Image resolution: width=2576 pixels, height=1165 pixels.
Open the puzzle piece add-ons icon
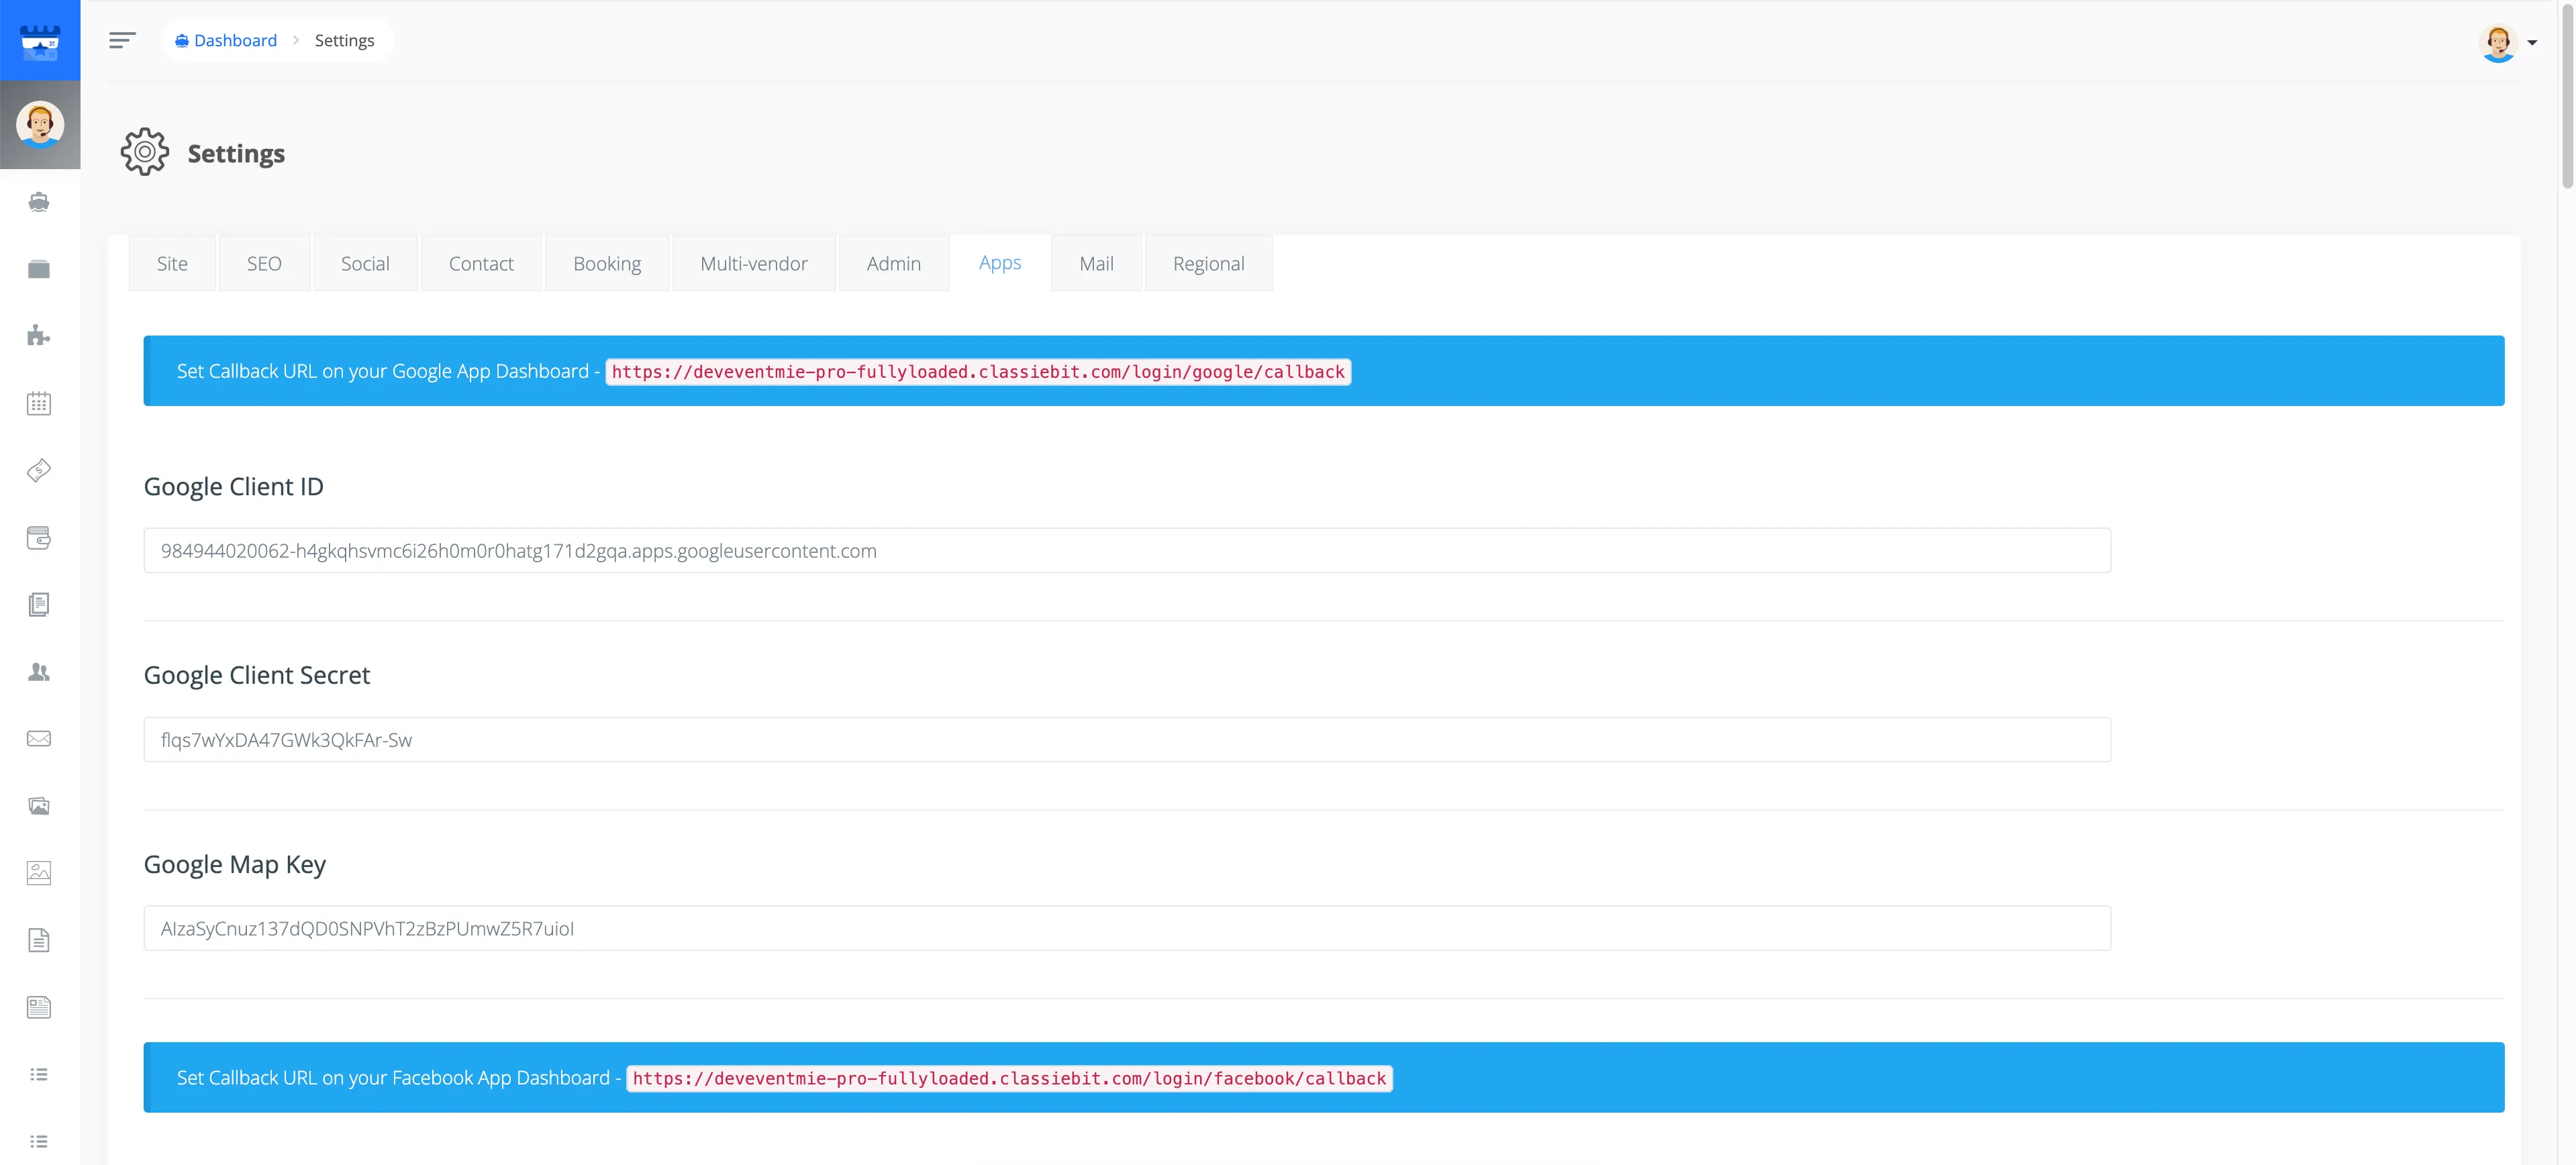[39, 336]
